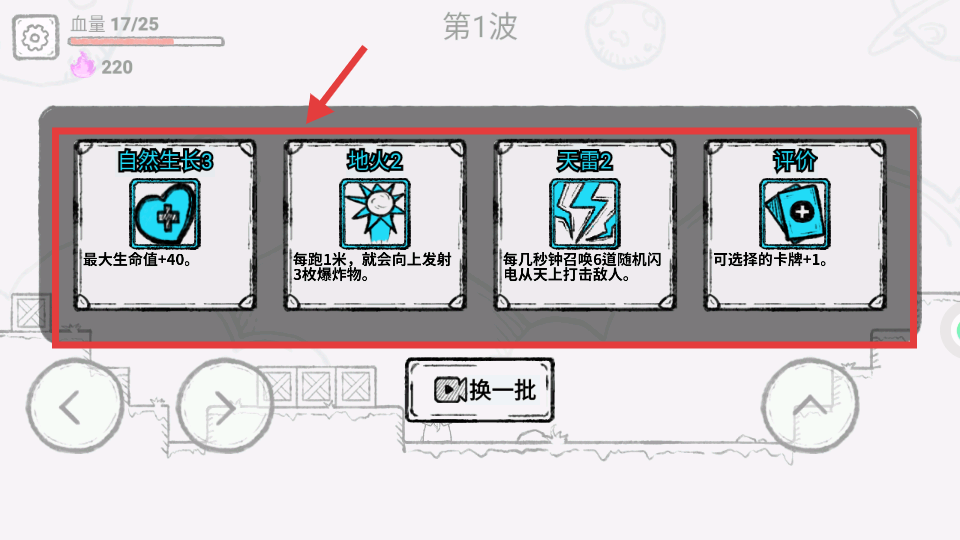This screenshot has width=960, height=540.
Task: Click the 天雷2 card title
Action: tap(585, 161)
